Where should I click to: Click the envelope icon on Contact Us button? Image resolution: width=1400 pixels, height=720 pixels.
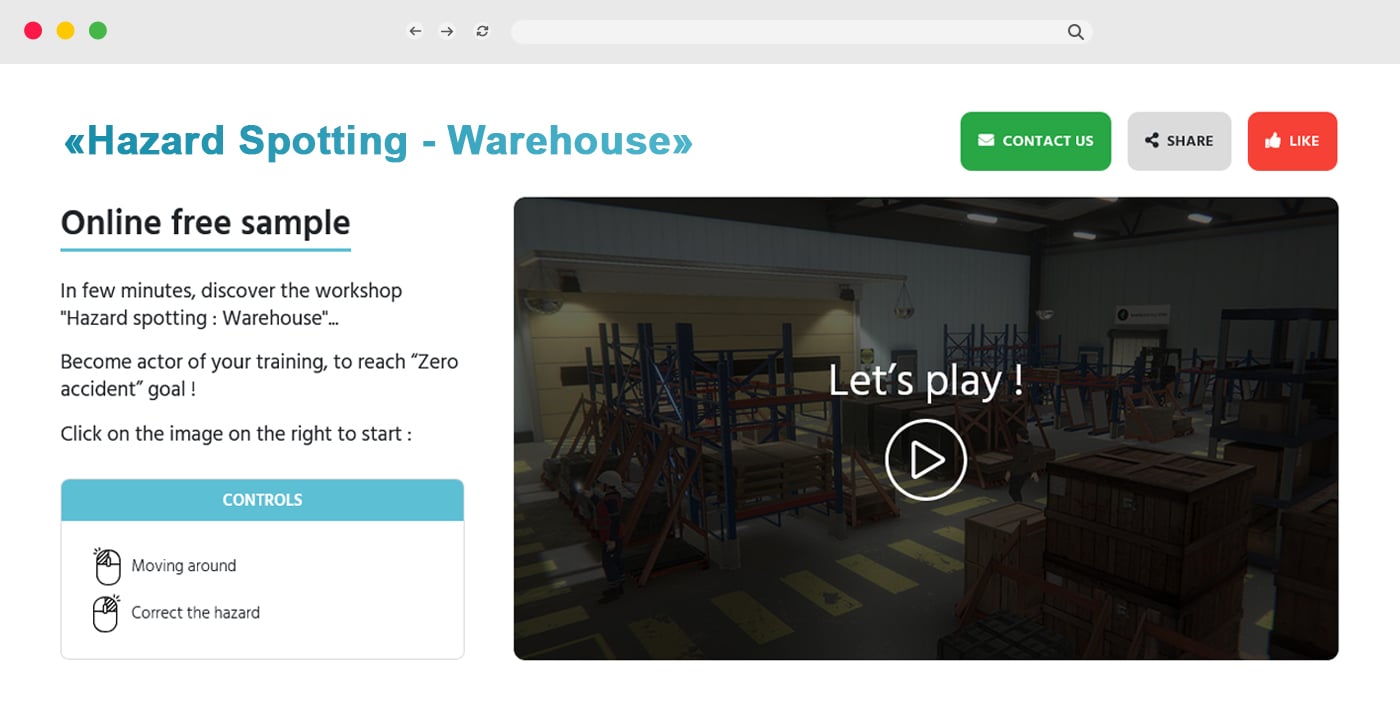pos(987,141)
